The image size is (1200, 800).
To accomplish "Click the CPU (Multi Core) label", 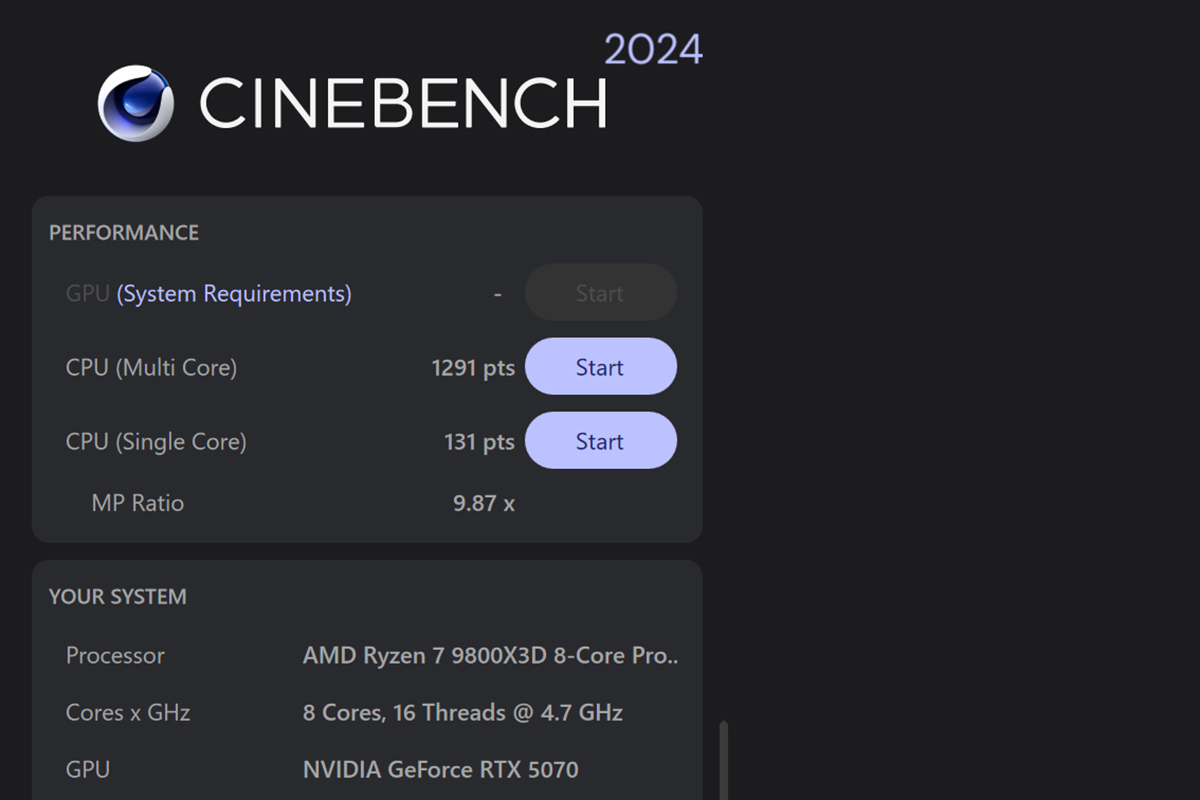I will coord(151,368).
